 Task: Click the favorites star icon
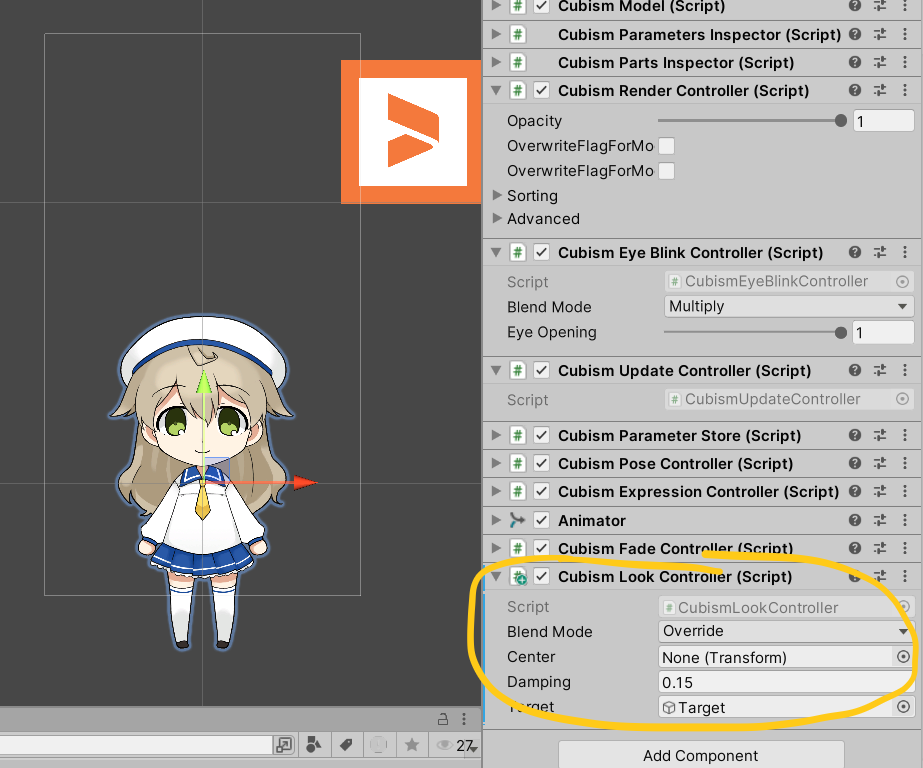pos(412,745)
